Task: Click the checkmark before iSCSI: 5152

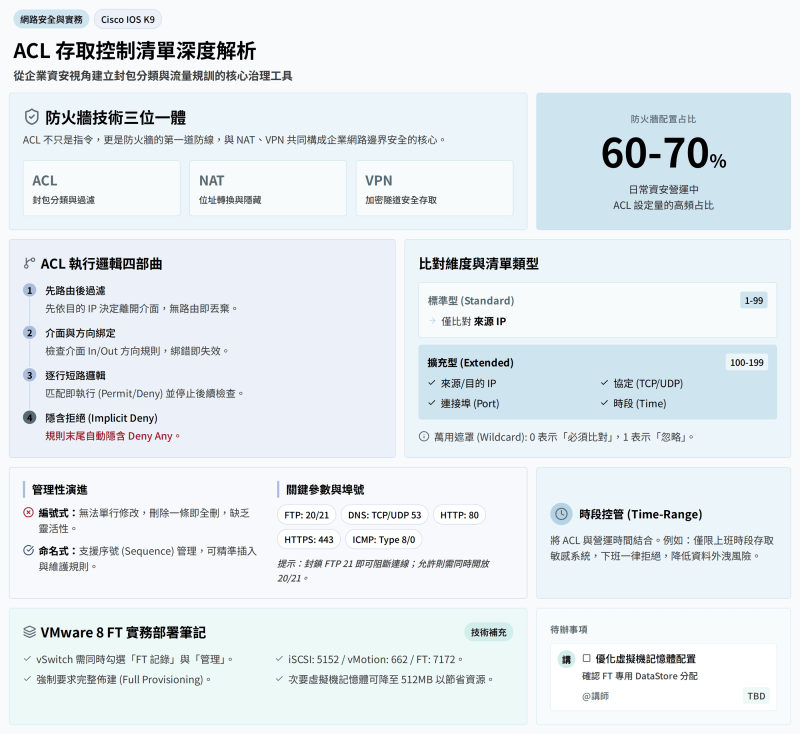Action: 279,659
